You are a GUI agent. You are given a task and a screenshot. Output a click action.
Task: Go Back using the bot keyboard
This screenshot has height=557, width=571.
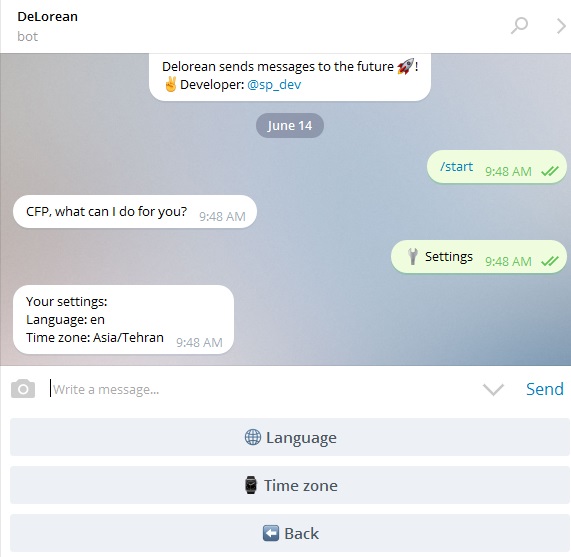click(x=290, y=533)
